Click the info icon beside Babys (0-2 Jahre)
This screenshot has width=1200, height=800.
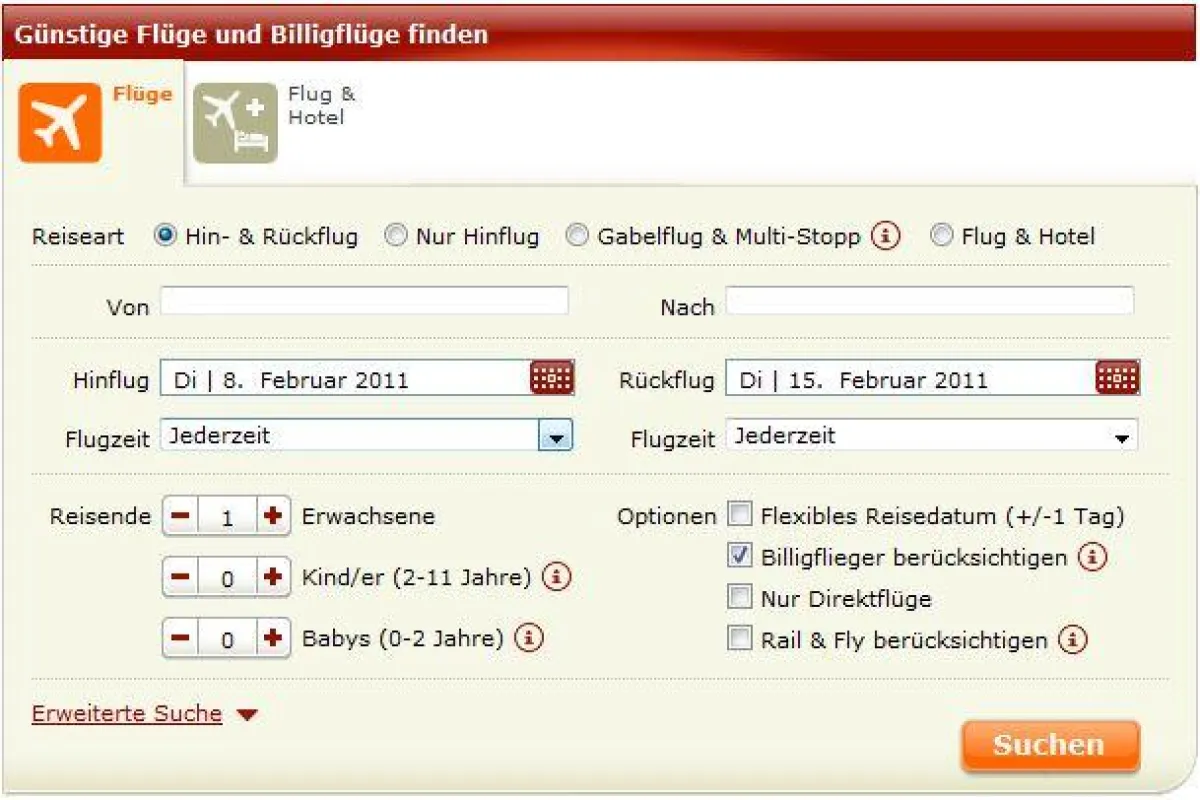(x=528, y=637)
